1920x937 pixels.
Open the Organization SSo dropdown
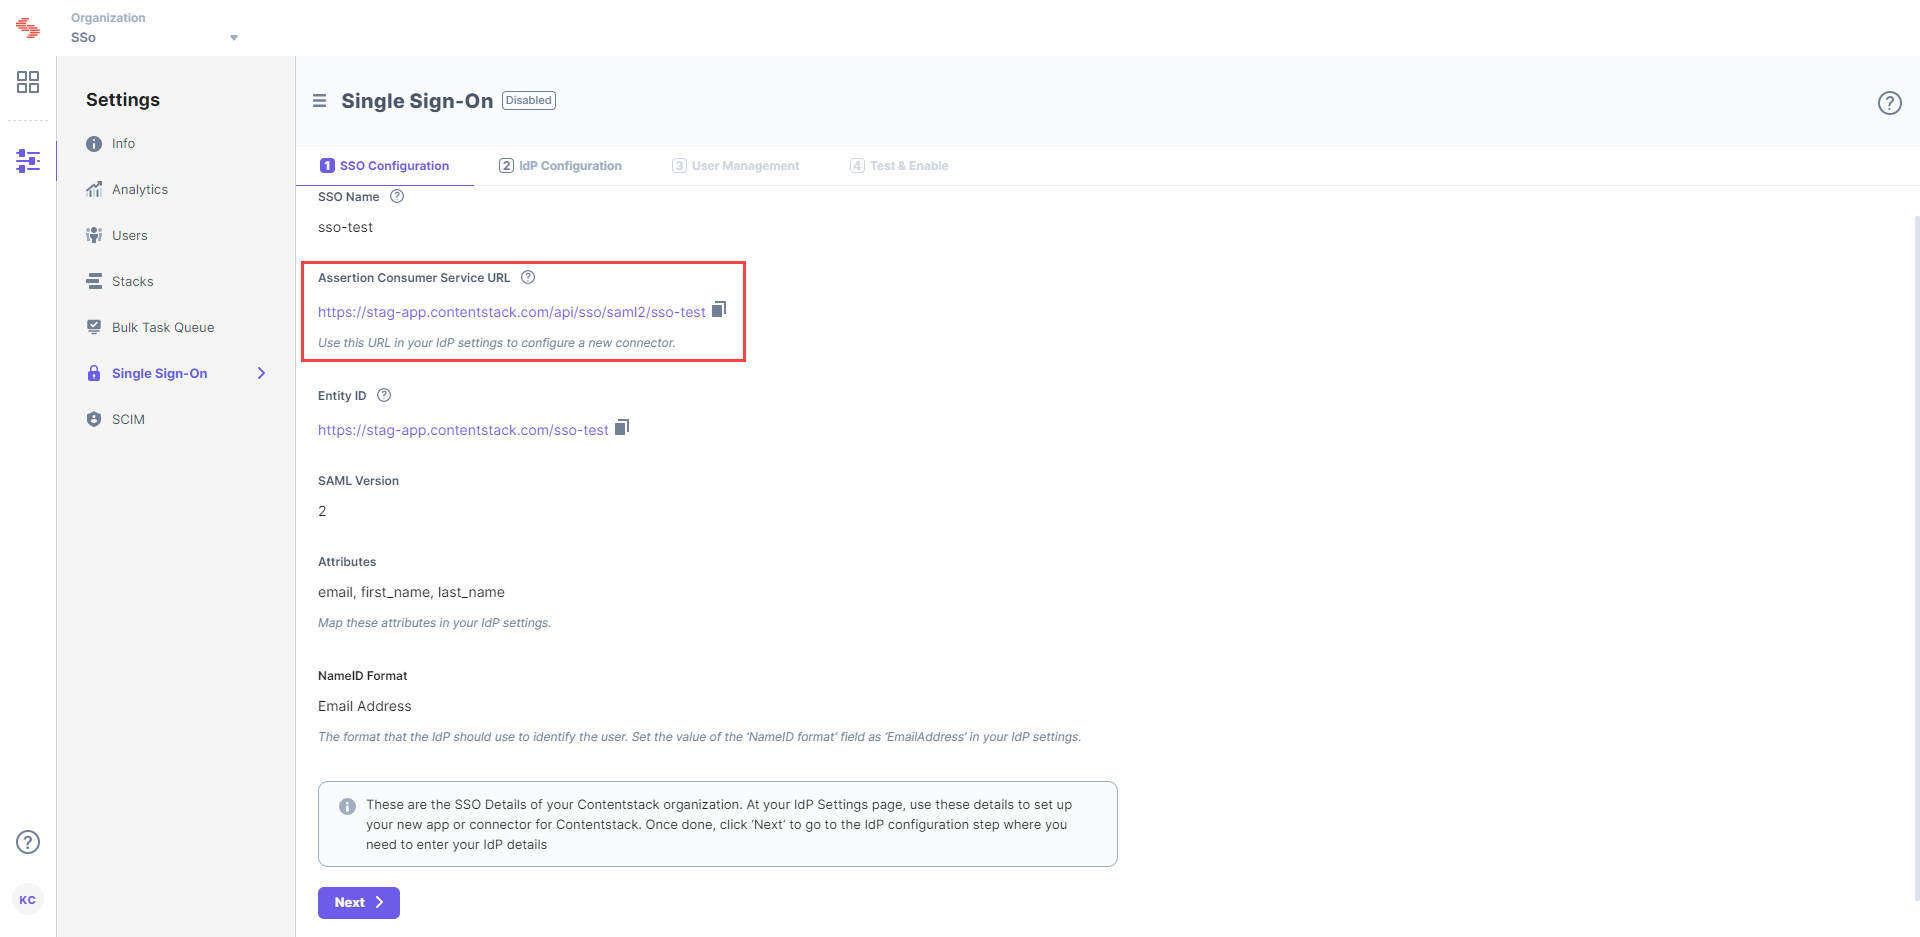155,37
